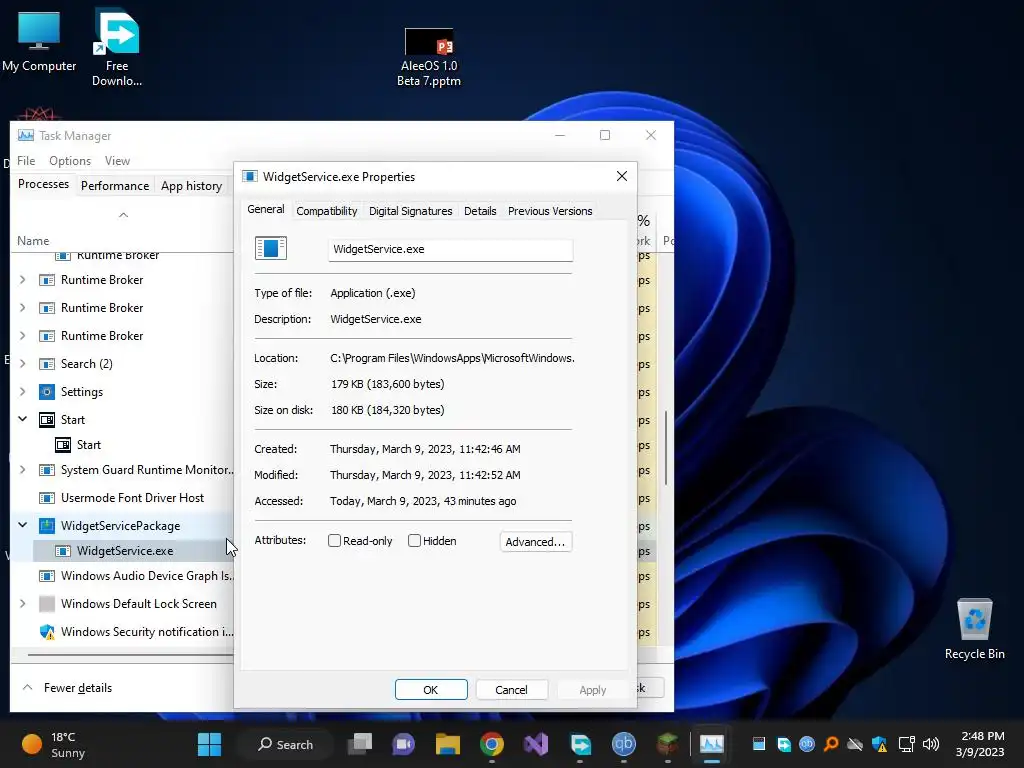The image size is (1024, 768).
Task: Click the Task Manager vertical scrollbar
Action: [x=665, y=448]
